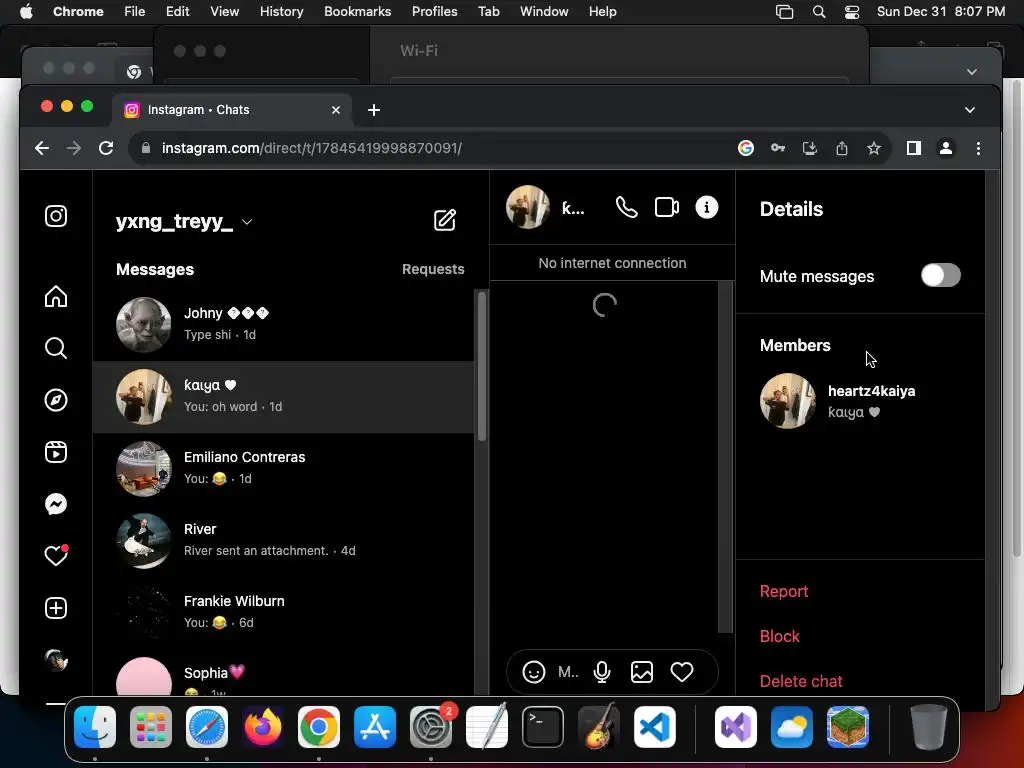Open the Window menu
Viewport: 1024px width, 768px height.
[x=544, y=11]
